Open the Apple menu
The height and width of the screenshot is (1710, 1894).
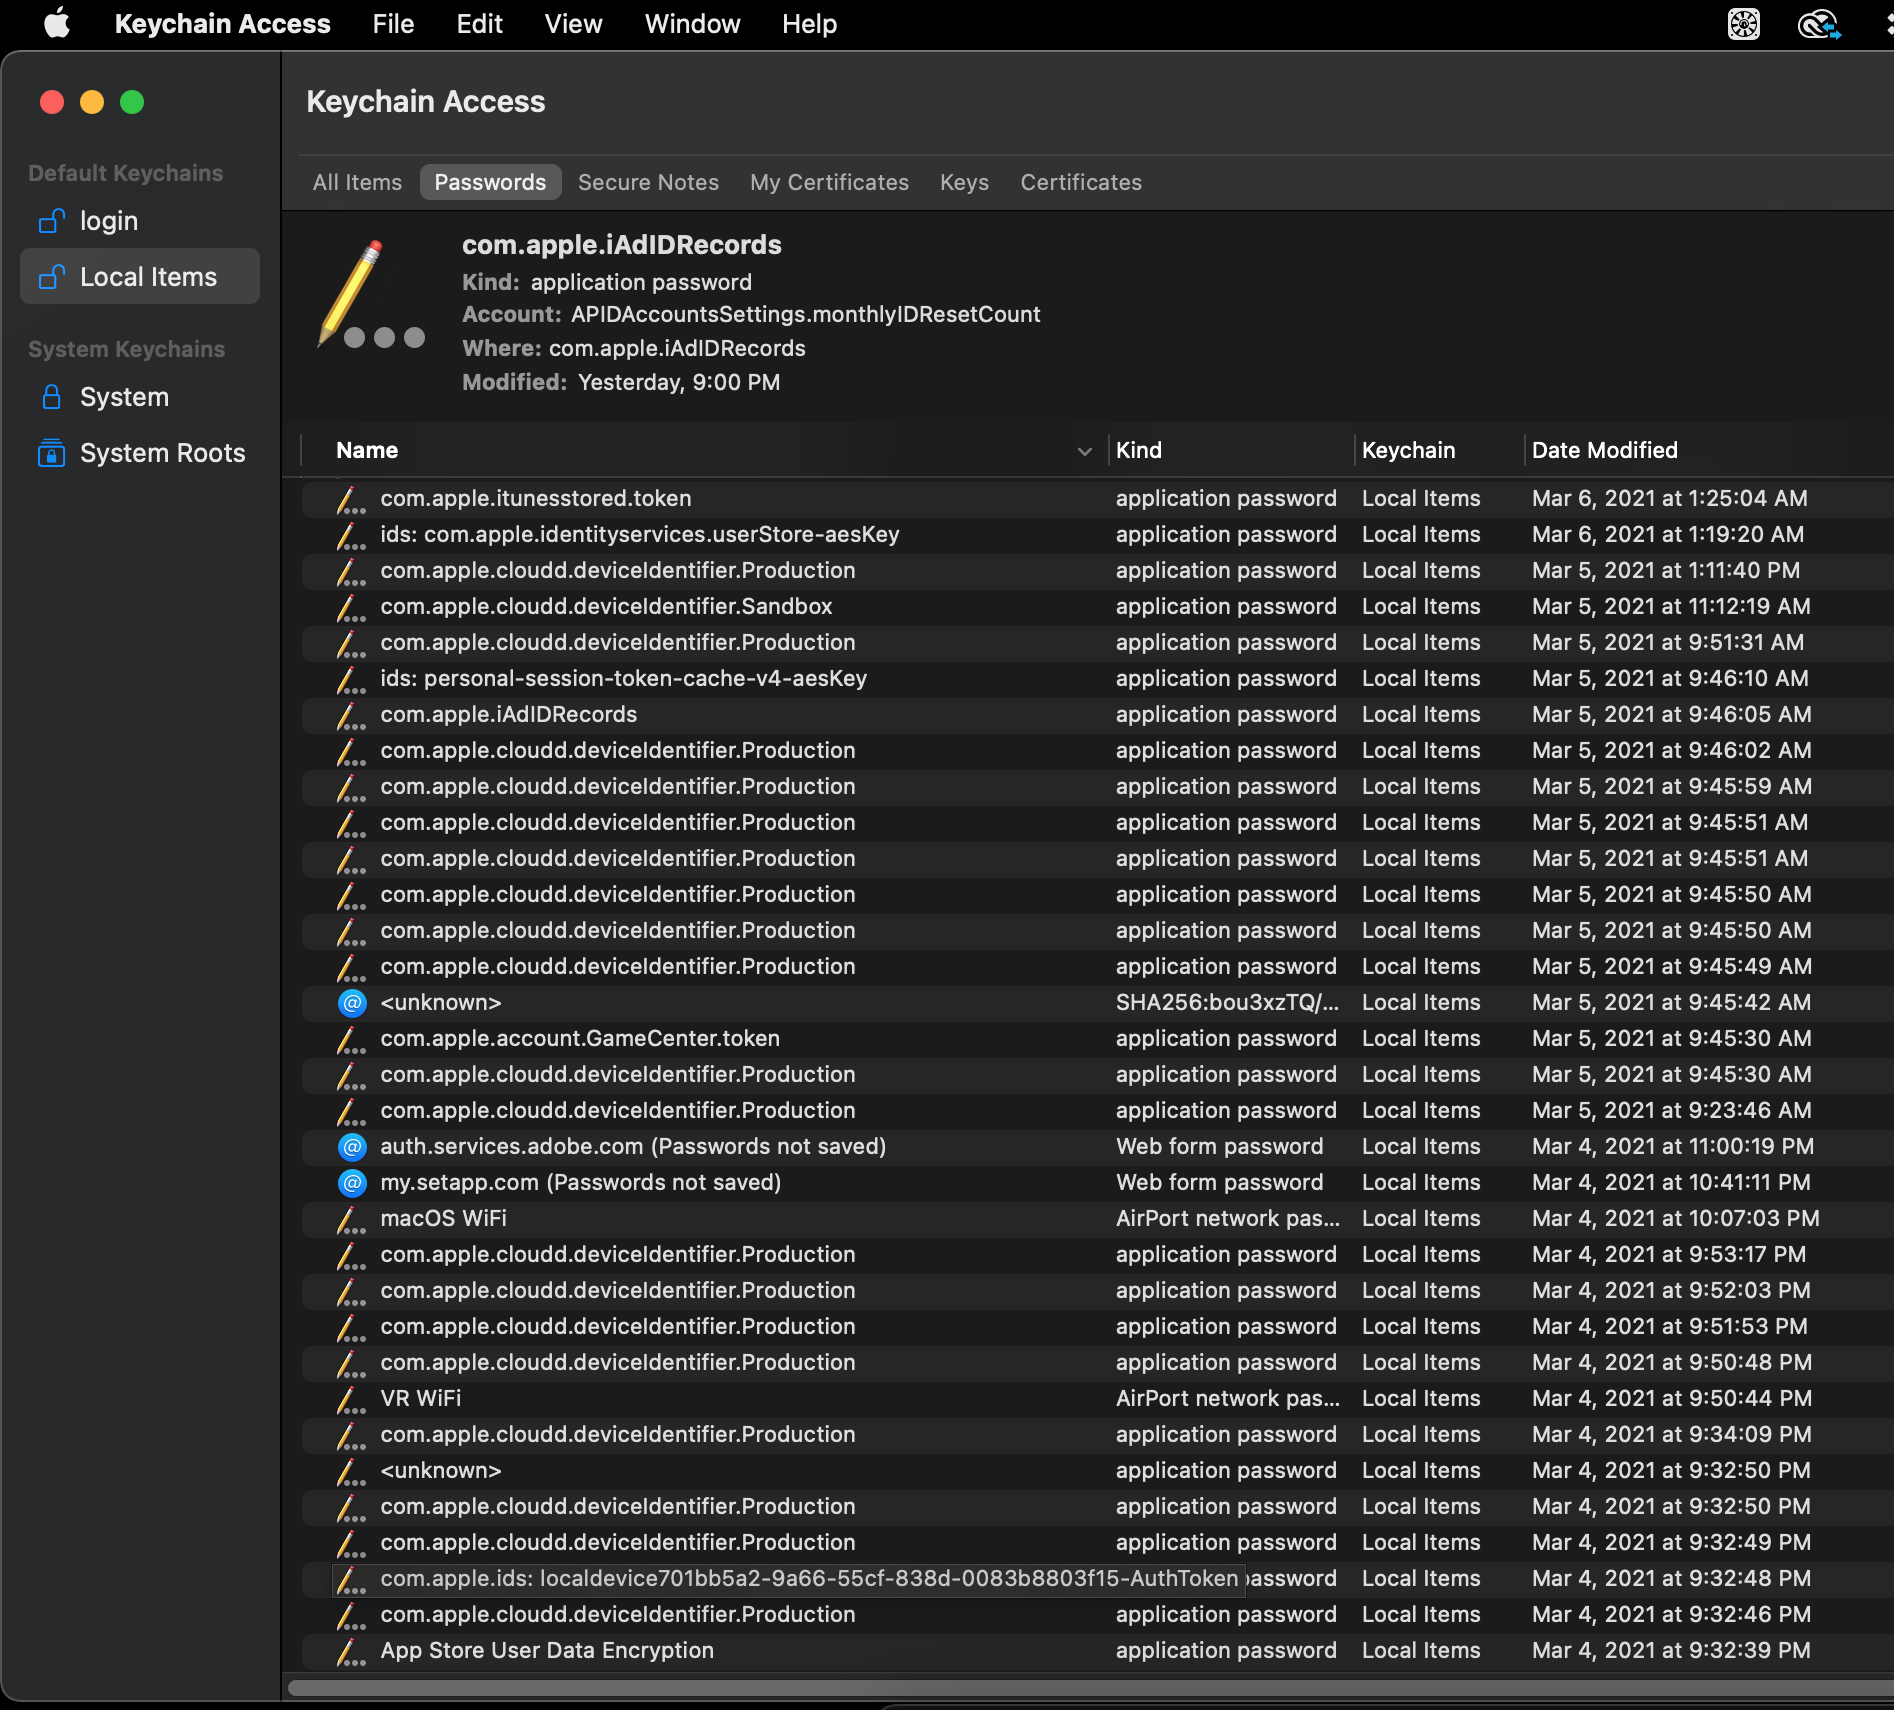click(x=57, y=24)
